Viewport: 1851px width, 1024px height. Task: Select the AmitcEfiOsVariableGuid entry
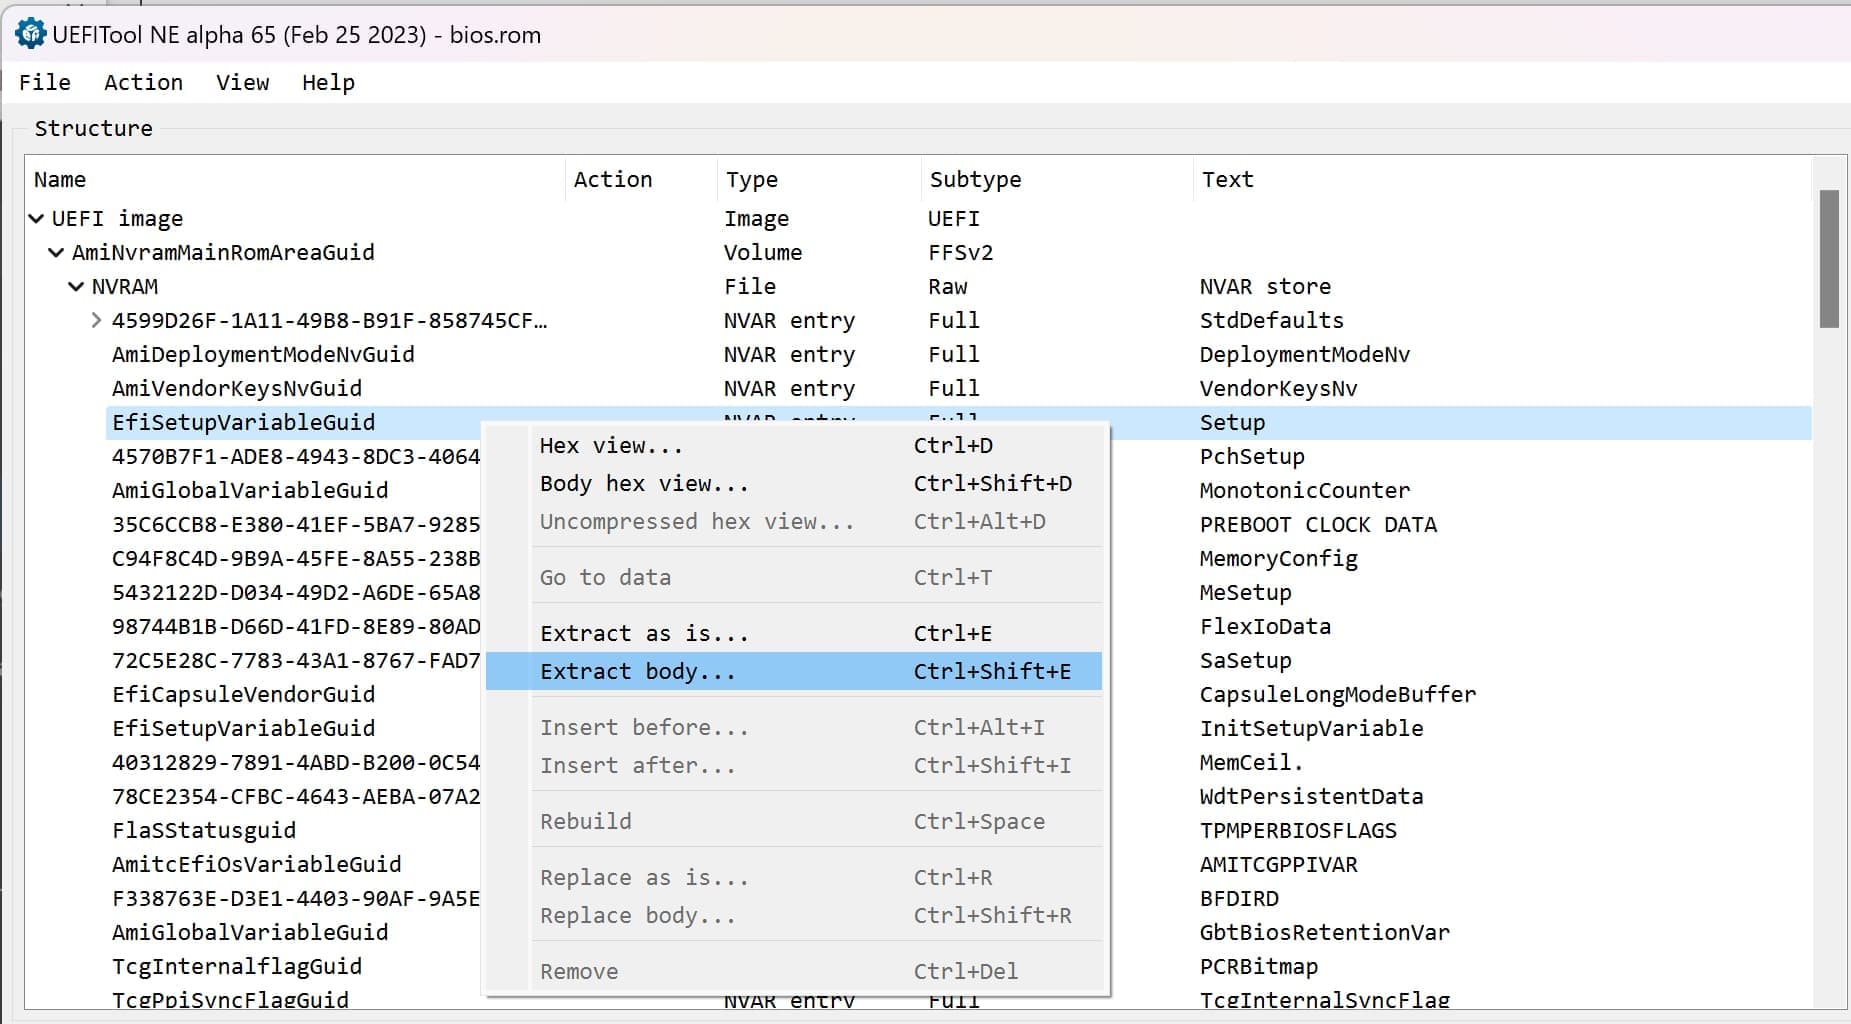[x=257, y=864]
